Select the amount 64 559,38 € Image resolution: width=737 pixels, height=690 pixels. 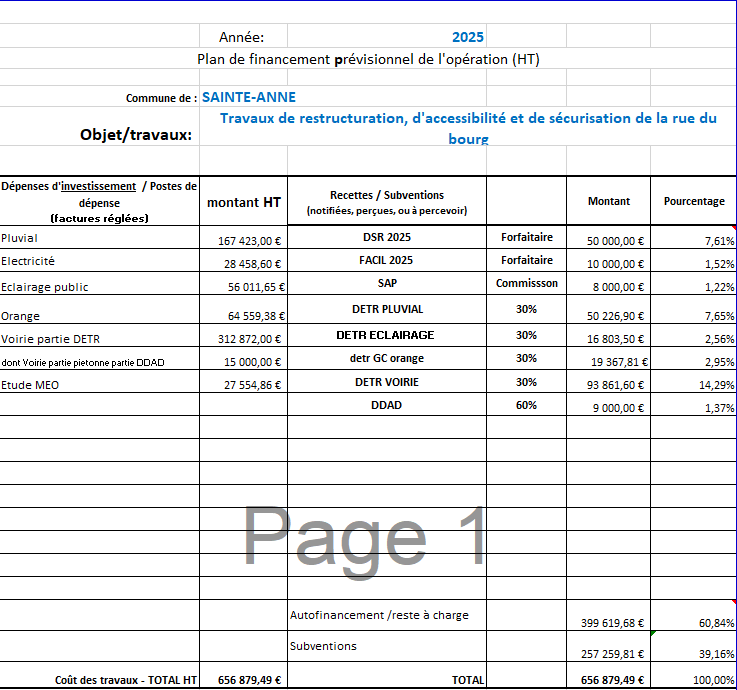pos(256,316)
